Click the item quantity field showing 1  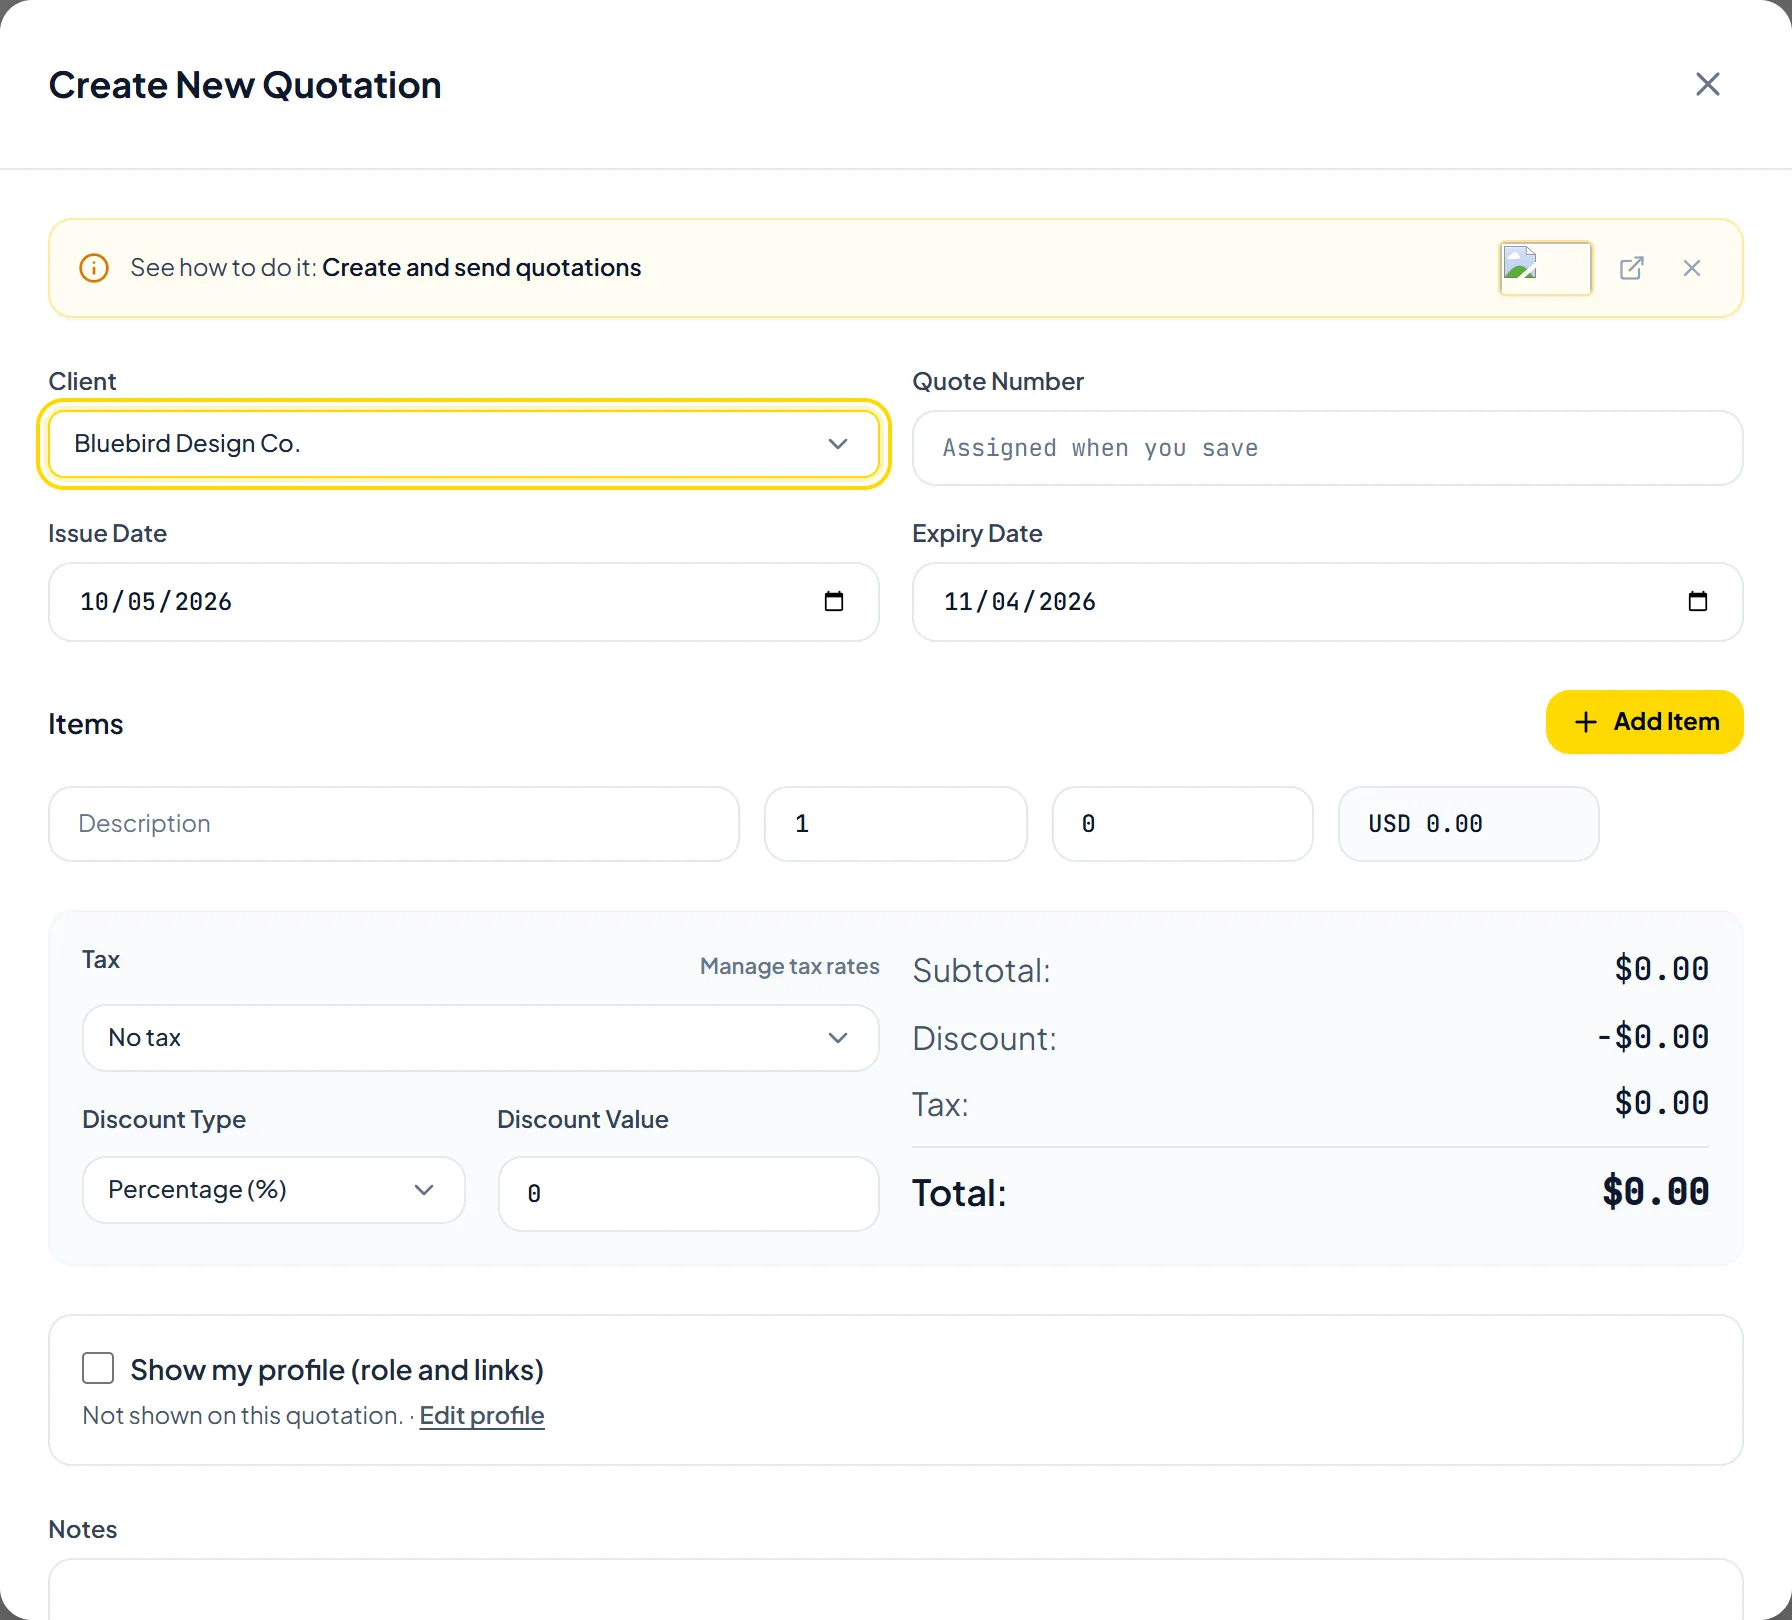coord(896,824)
